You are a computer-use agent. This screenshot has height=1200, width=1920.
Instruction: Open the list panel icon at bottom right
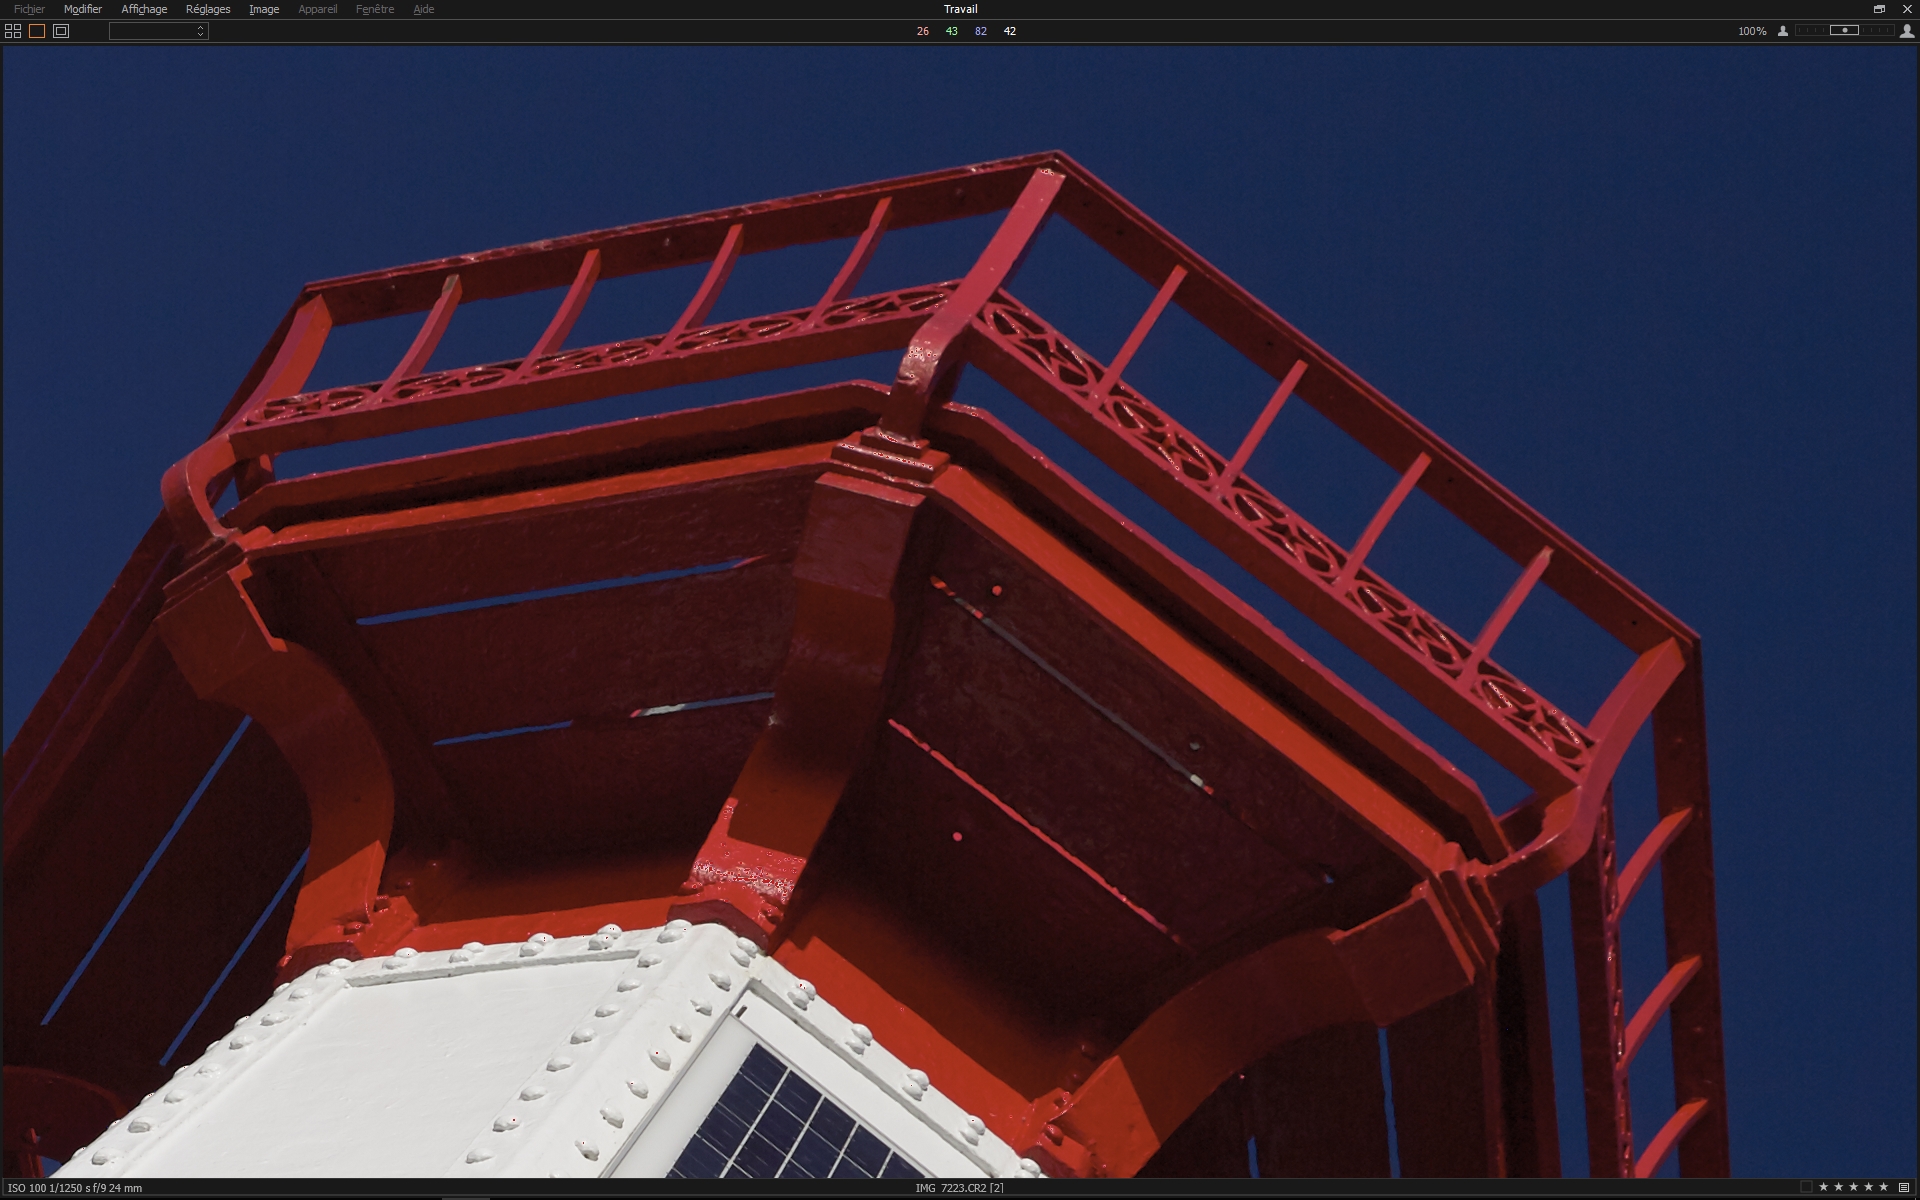(1904, 1187)
